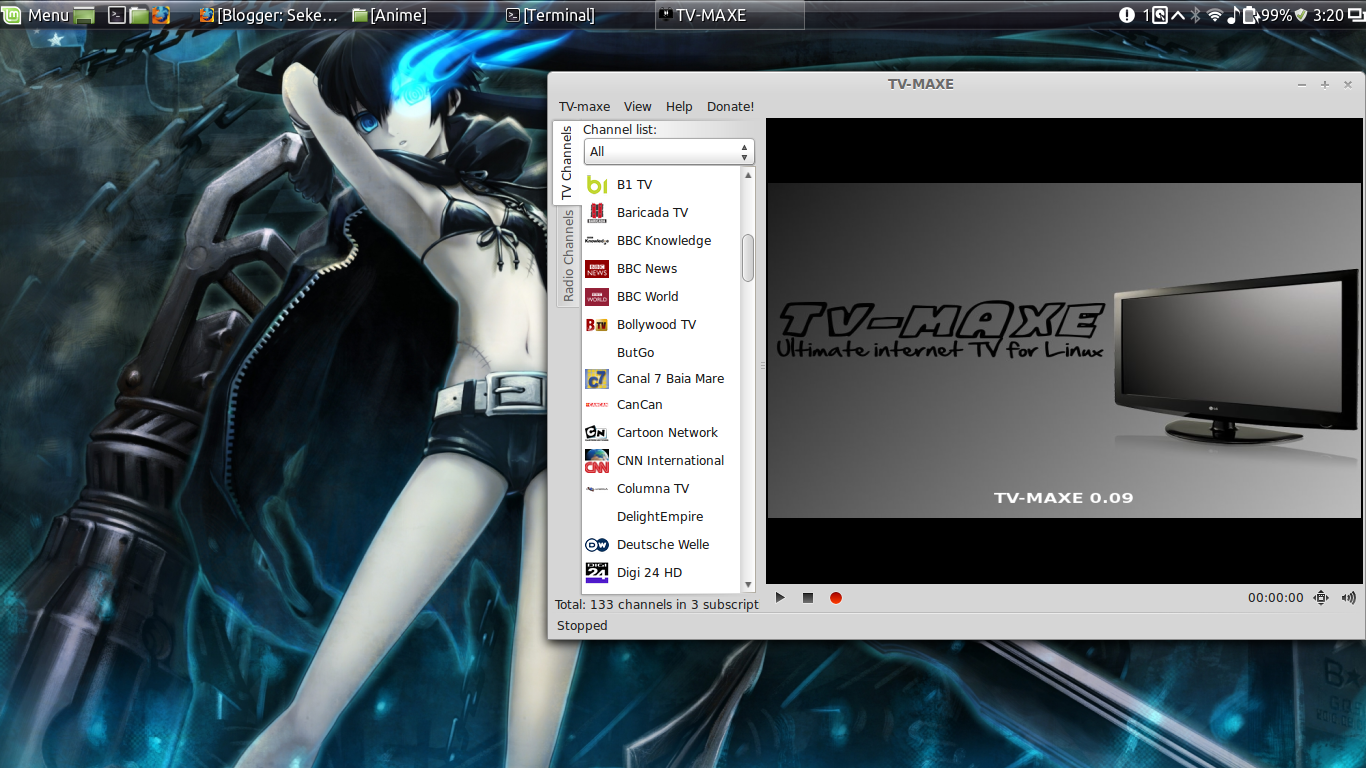
Task: Click the CNN International logo icon
Action: pyautogui.click(x=597, y=461)
